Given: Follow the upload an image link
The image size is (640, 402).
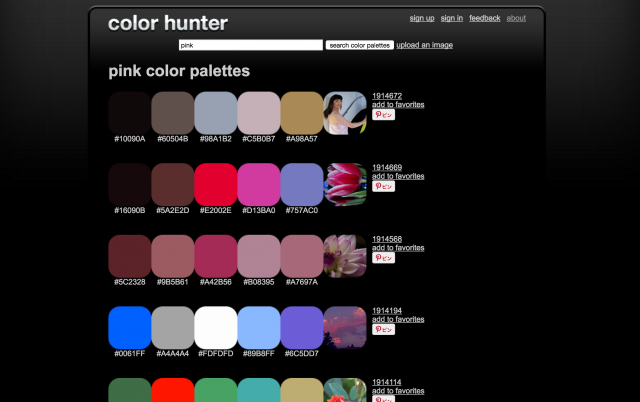Looking at the screenshot, I should click(424, 45).
